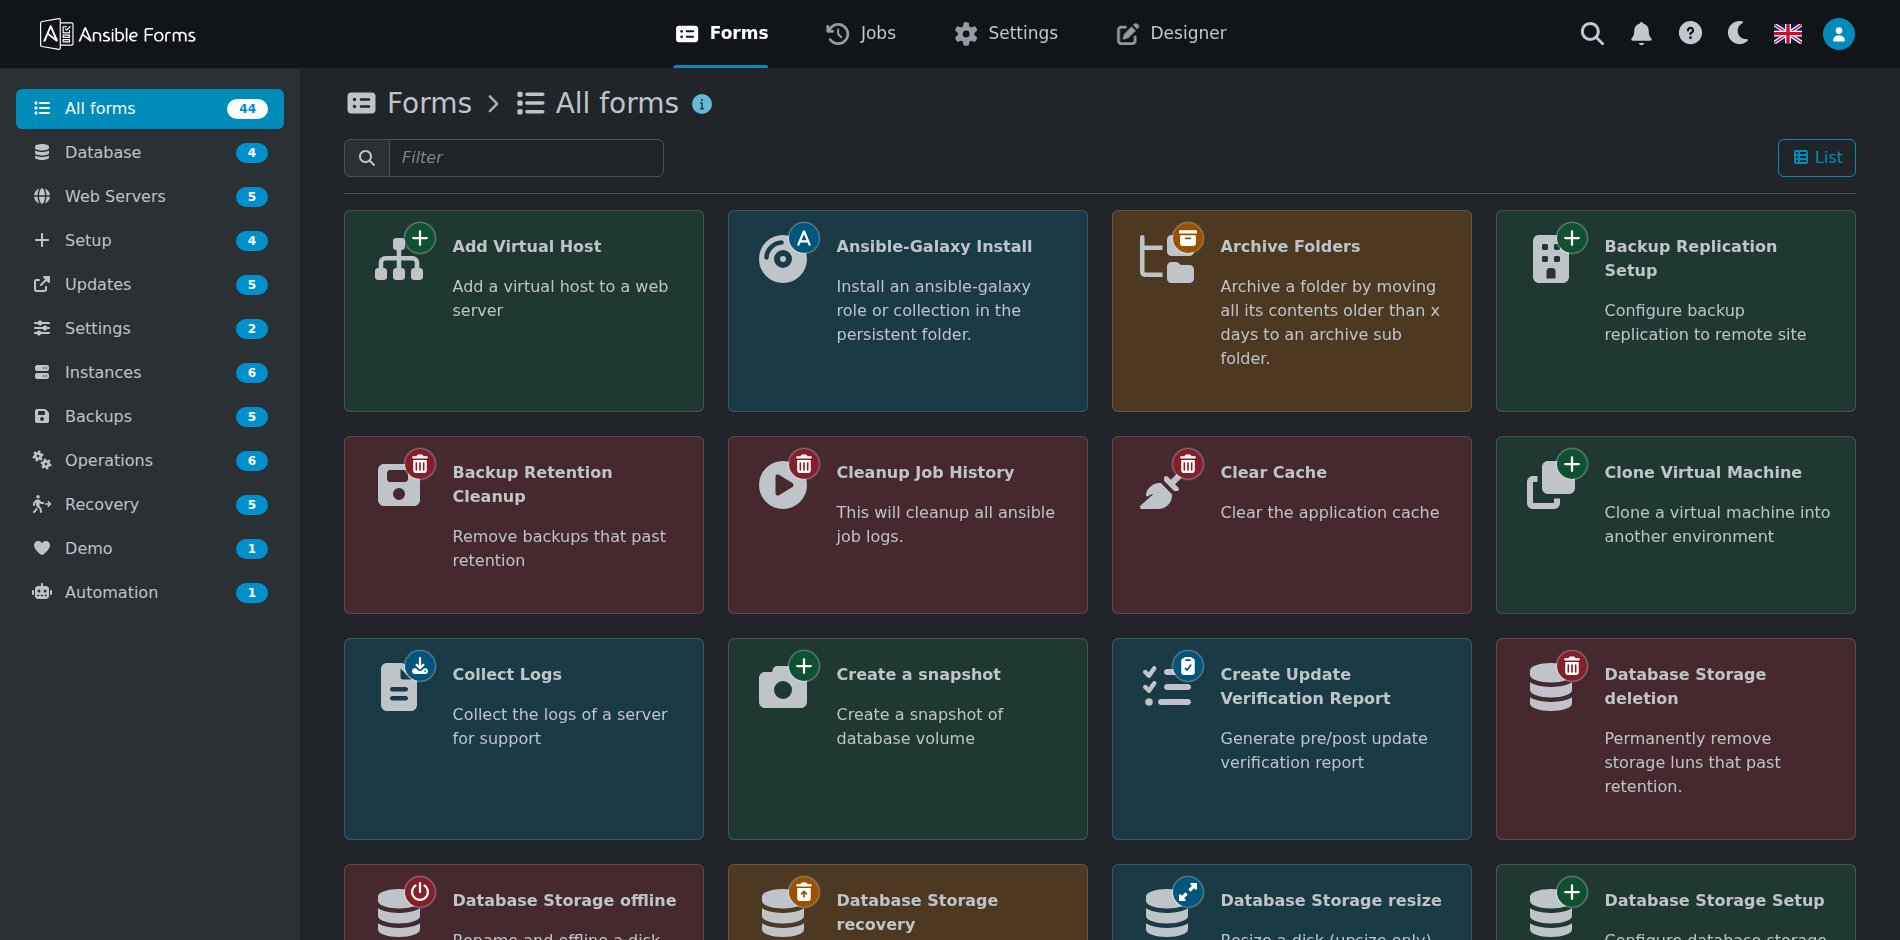This screenshot has height=940, width=1900.
Task: Click the Create a snapshot camera icon
Action: point(783,688)
